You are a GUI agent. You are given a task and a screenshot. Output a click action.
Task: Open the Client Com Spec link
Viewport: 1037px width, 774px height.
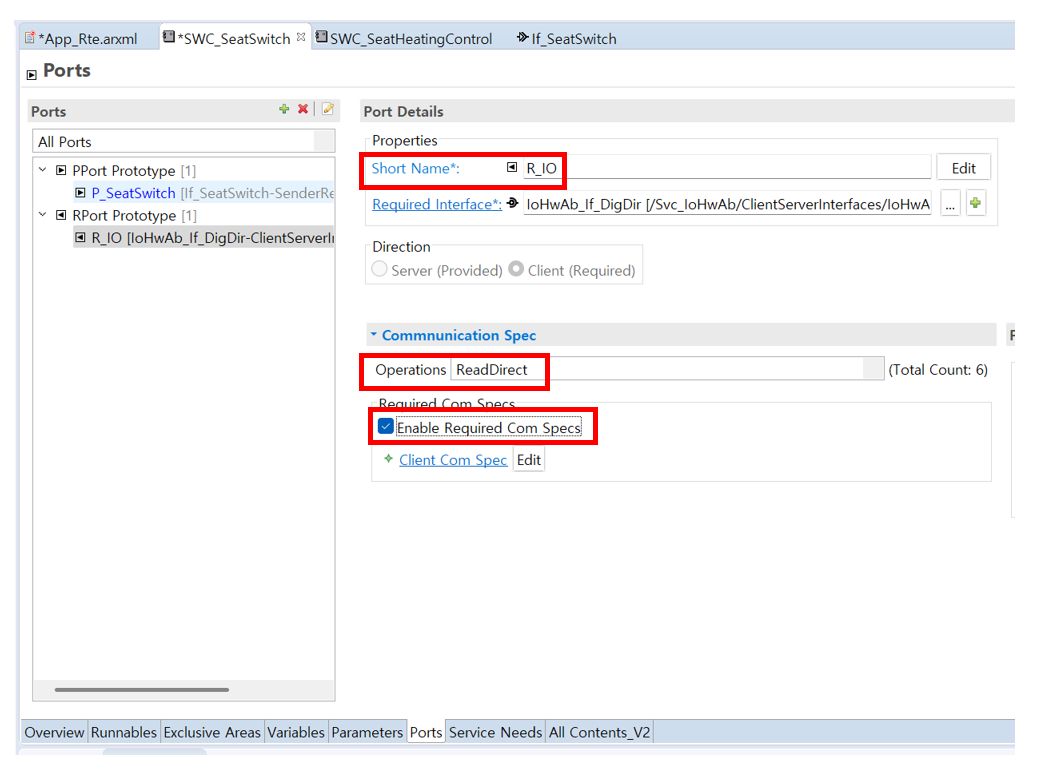(453, 460)
